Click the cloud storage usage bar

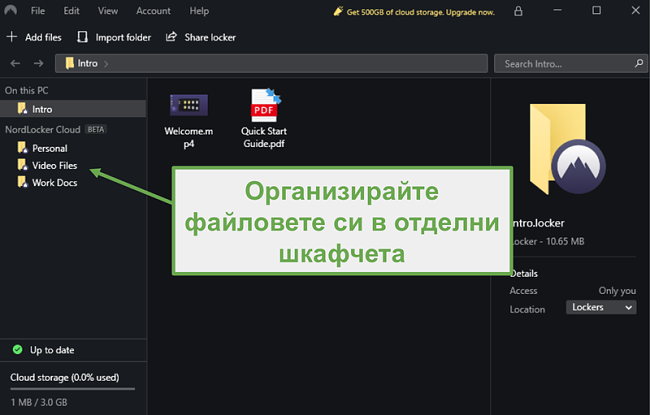73,389
